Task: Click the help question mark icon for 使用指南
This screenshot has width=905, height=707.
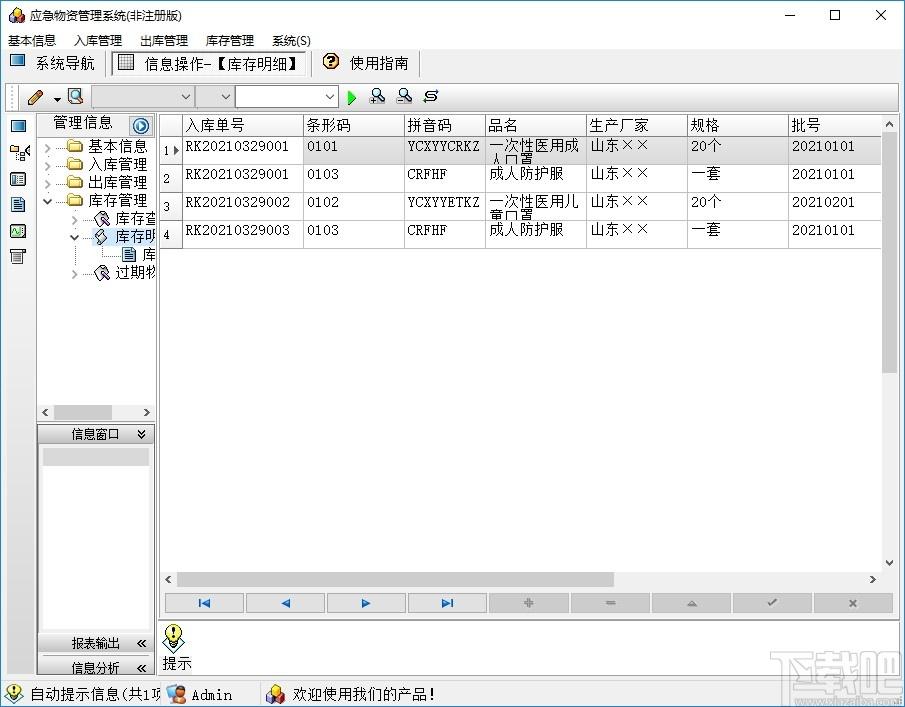Action: click(x=331, y=62)
